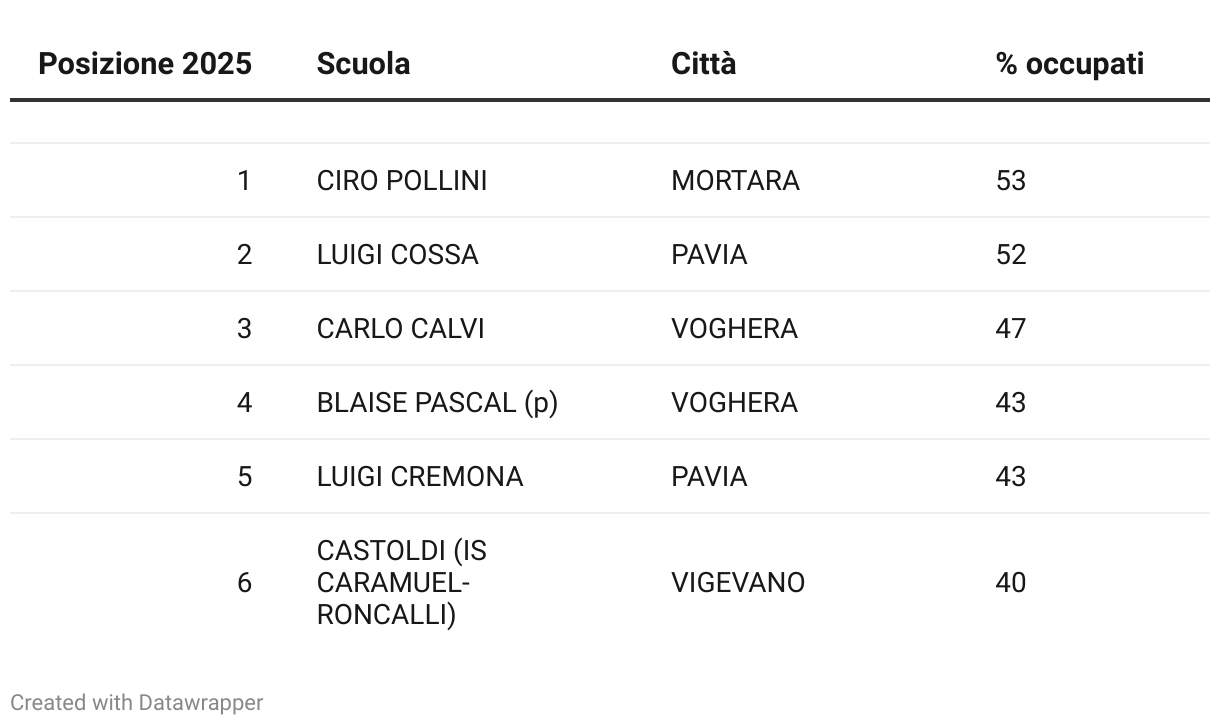The width and height of the screenshot is (1220, 726).
Task: Select the 53 percent value
Action: tap(1011, 181)
